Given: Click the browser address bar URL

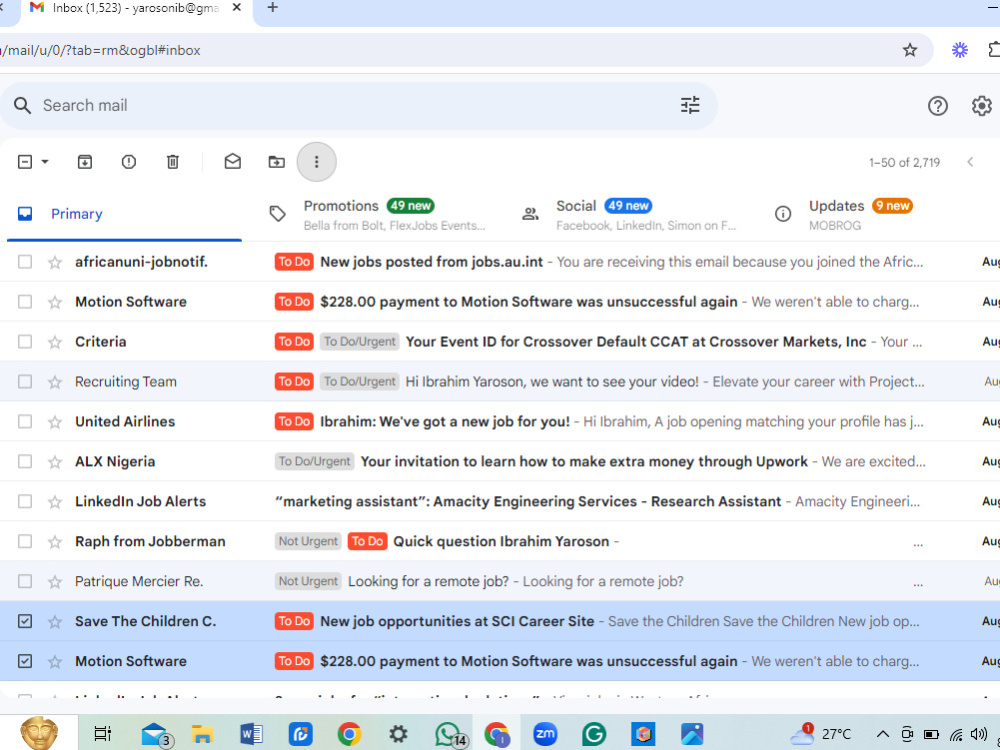Looking at the screenshot, I should 101,50.
